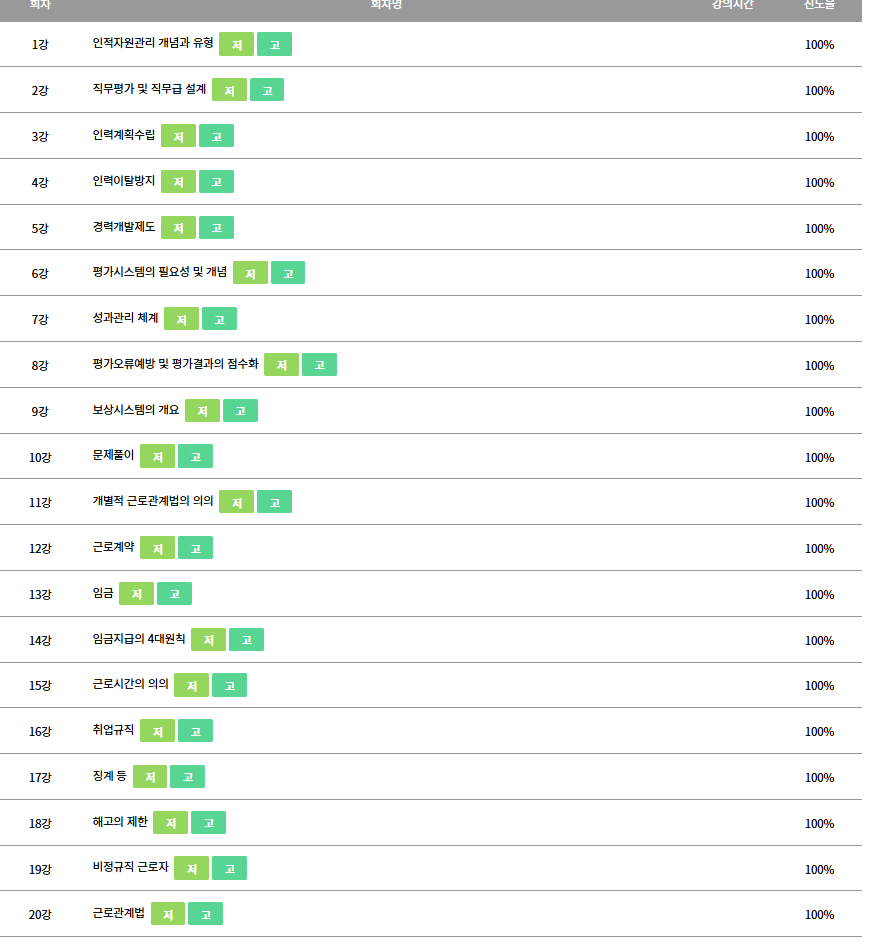The image size is (870, 942).
Task: Click the 고 button for 인적자원관리 개념과 유형
Action: point(275,44)
